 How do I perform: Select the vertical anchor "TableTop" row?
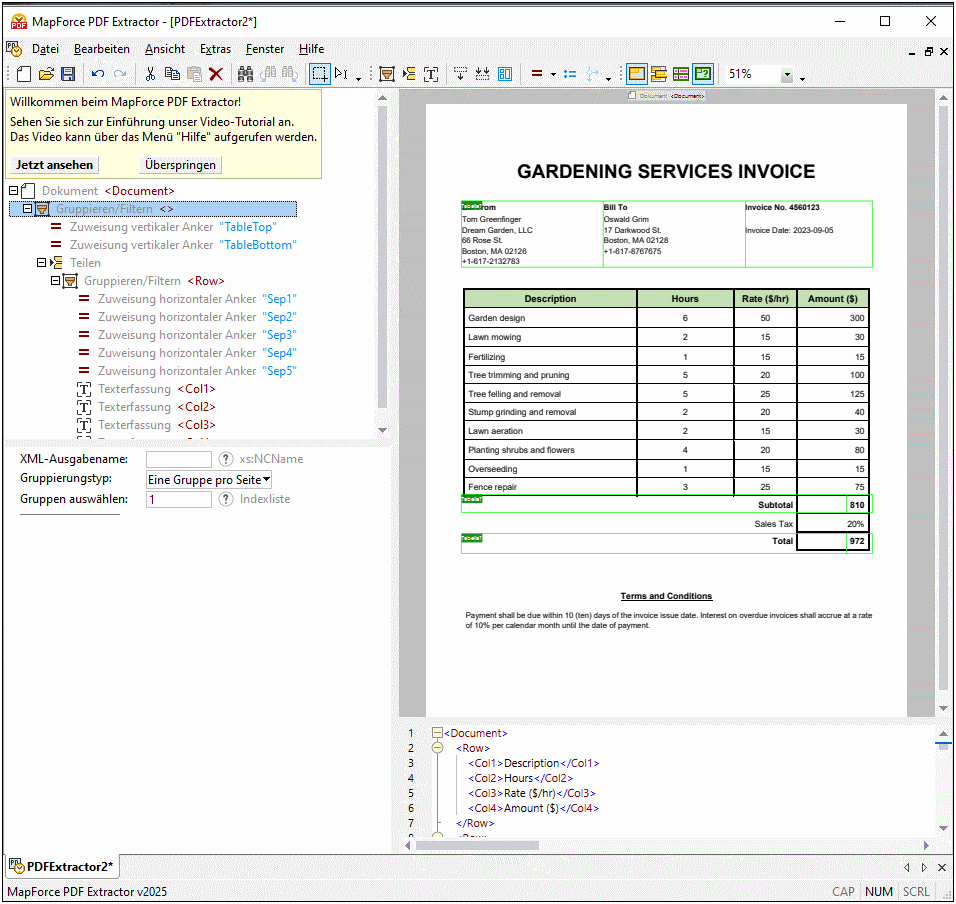click(163, 227)
